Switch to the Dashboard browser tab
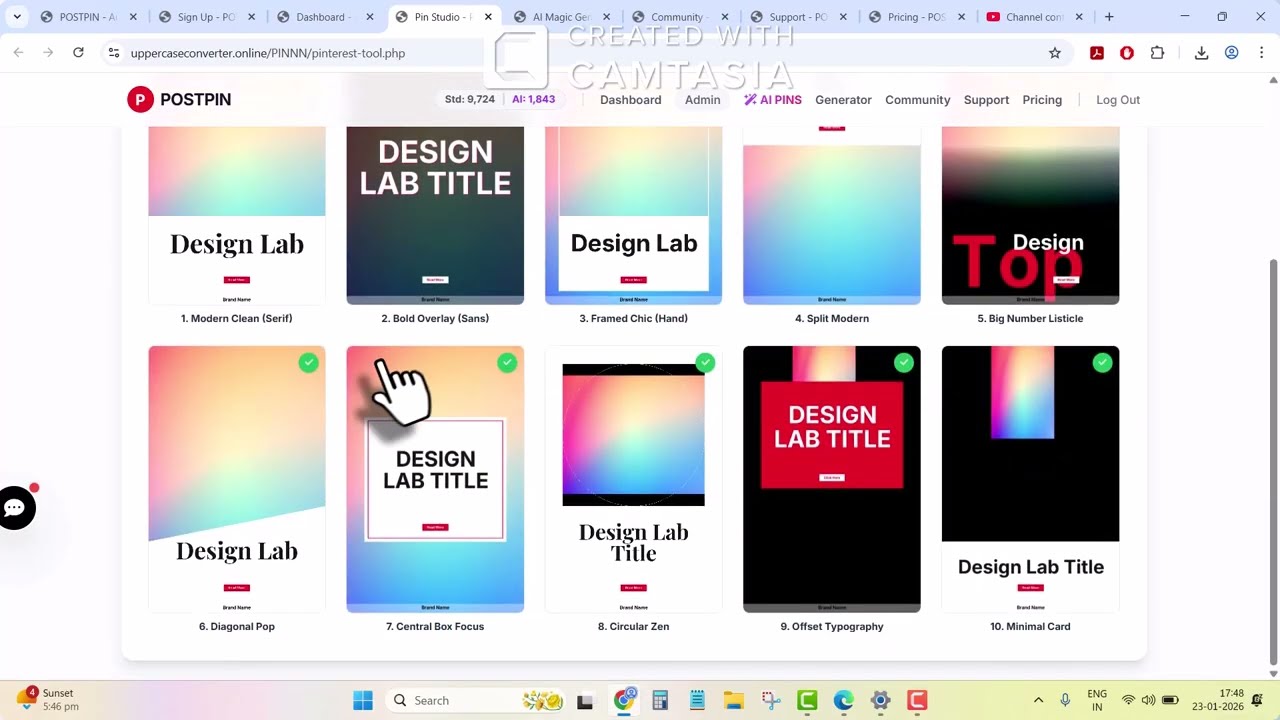1280x720 pixels. (325, 17)
